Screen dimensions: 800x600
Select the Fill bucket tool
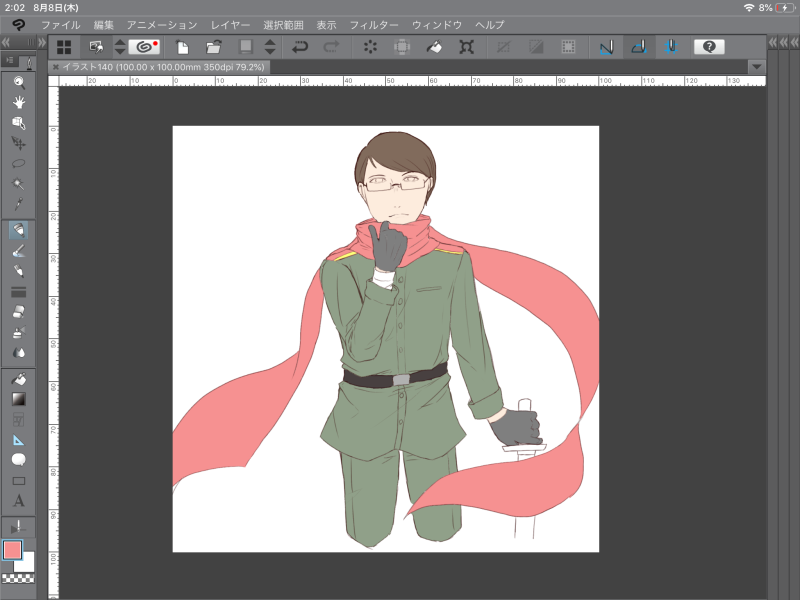(x=18, y=379)
